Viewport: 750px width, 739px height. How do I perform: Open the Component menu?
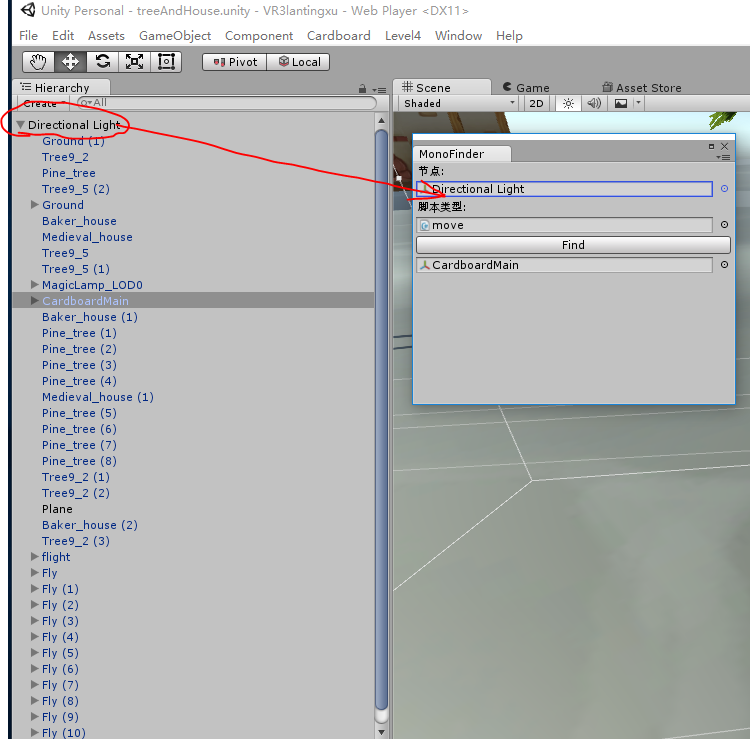(259, 36)
